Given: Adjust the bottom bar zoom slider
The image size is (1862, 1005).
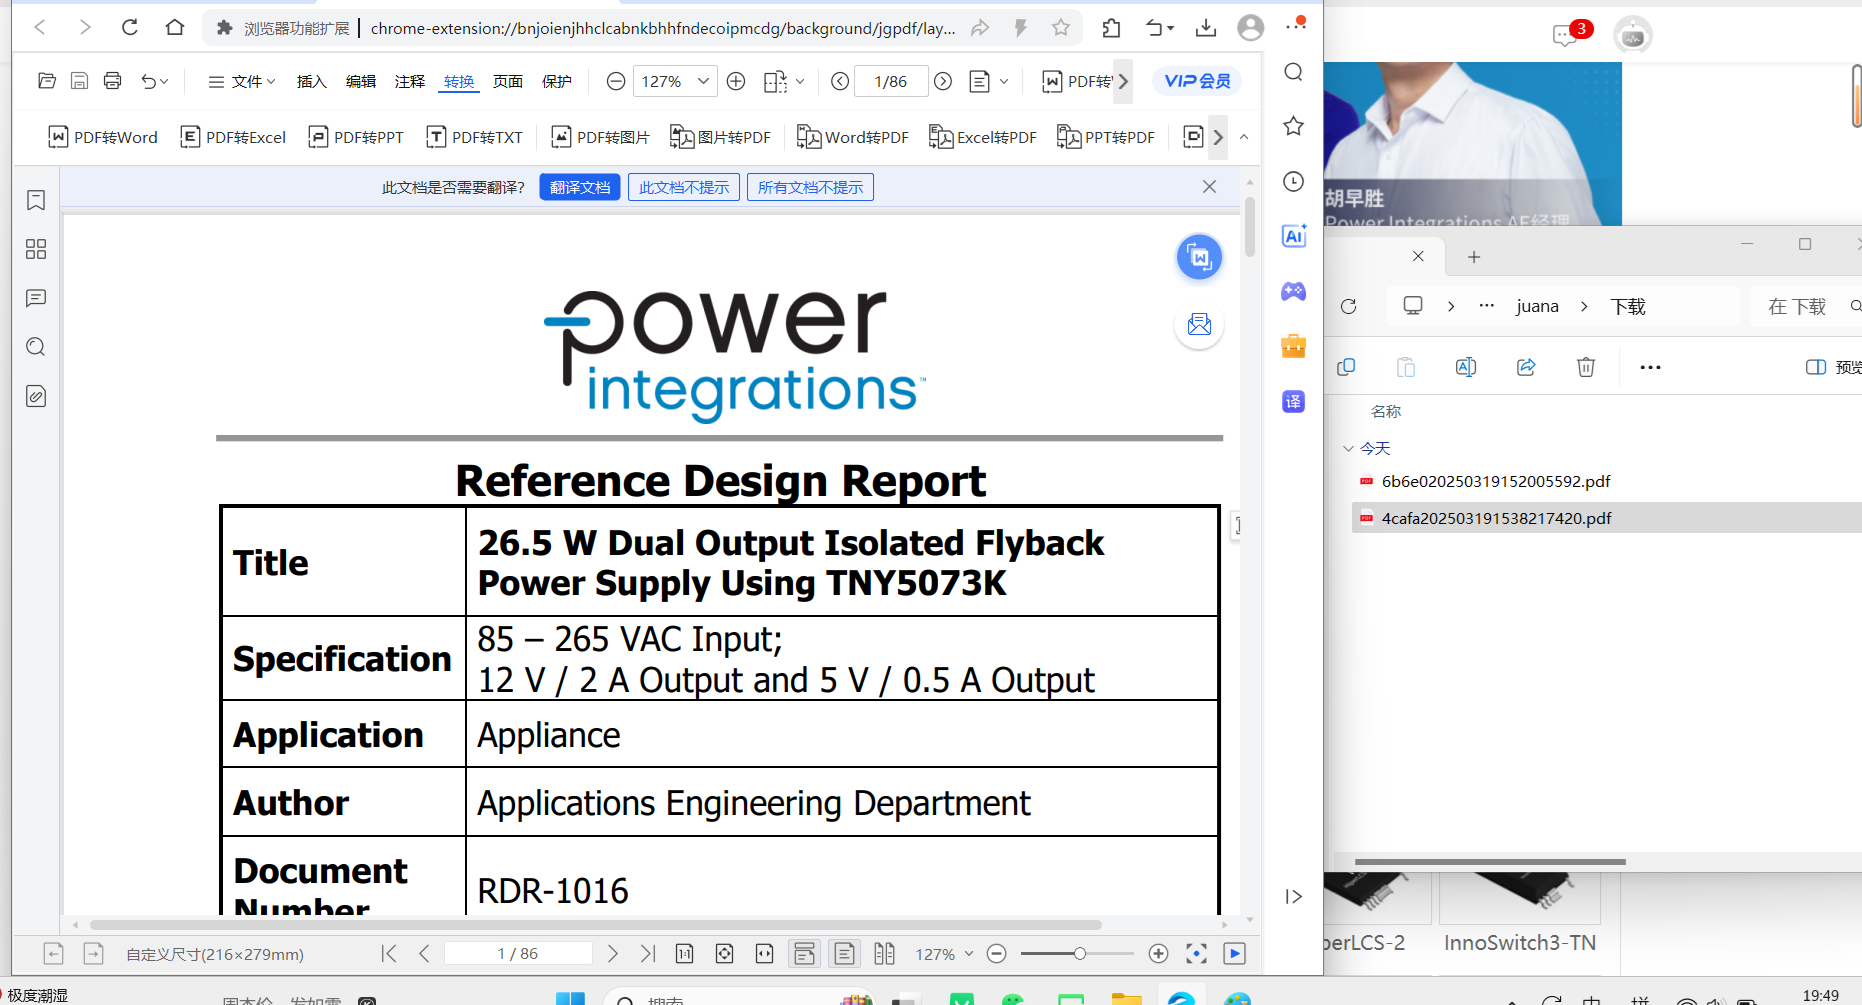Looking at the screenshot, I should tap(1079, 954).
